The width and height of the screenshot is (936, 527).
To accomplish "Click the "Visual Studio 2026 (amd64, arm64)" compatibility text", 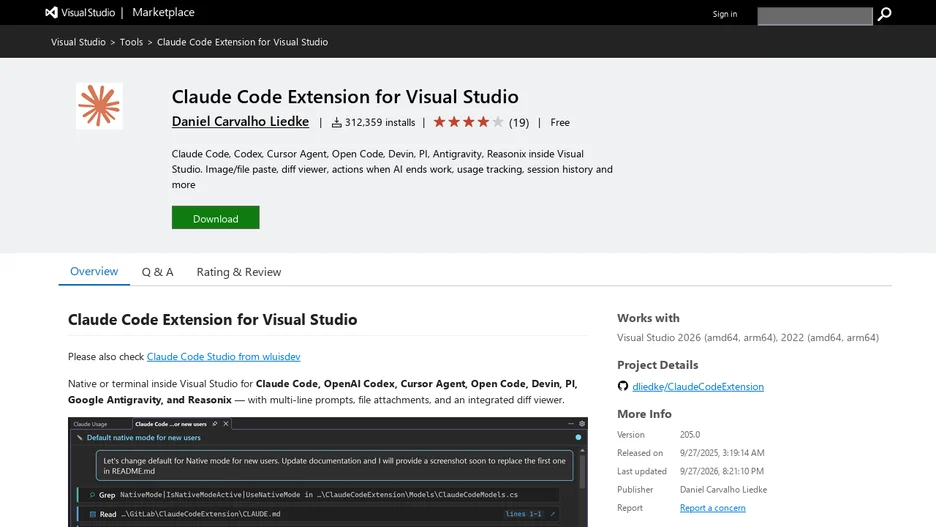I will pos(697,337).
